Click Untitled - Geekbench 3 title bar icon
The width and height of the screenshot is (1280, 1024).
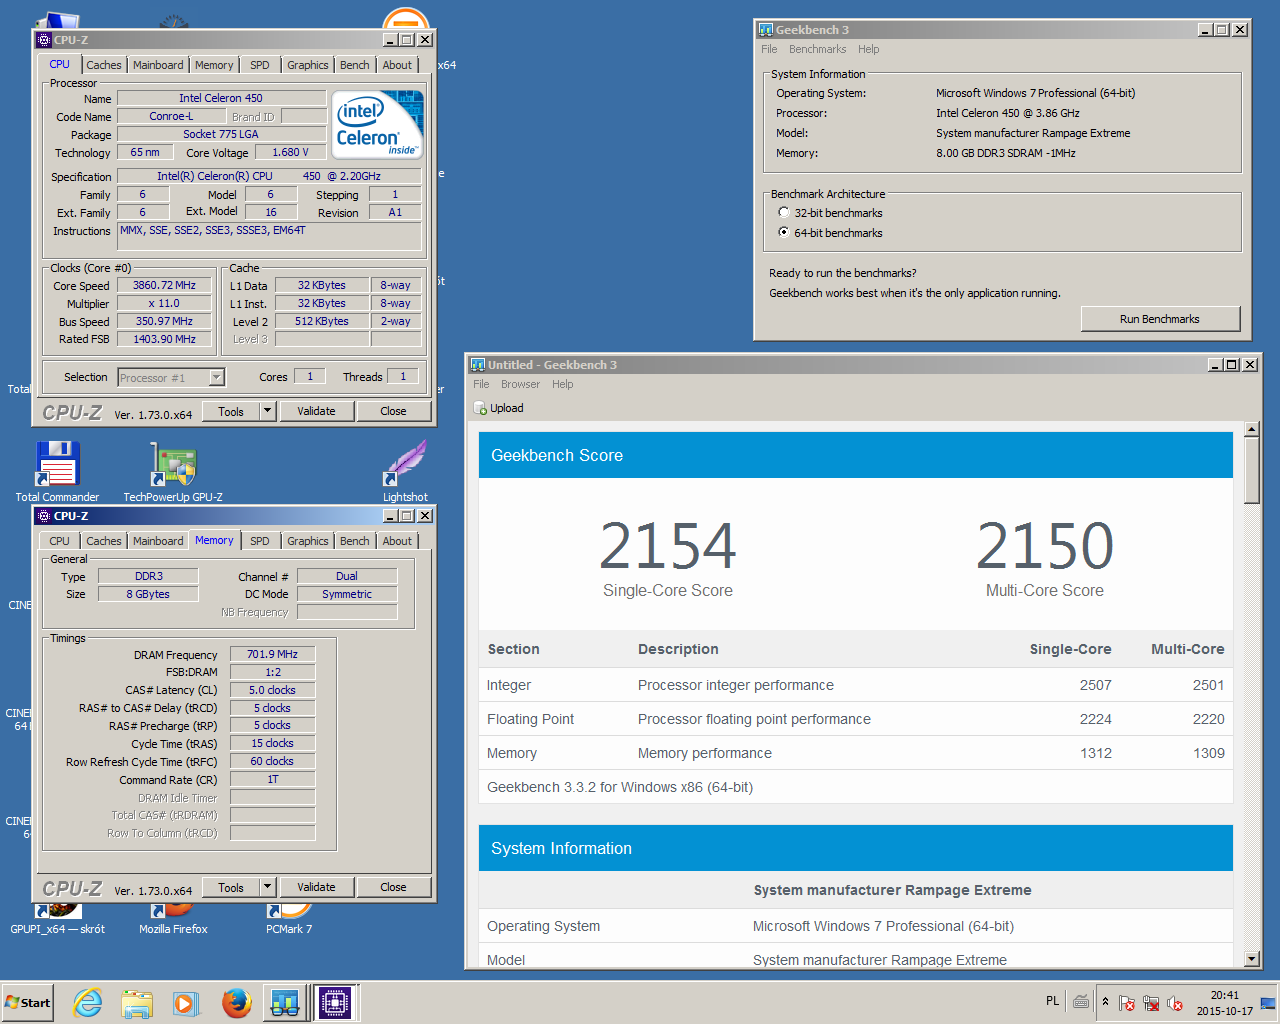point(478,365)
